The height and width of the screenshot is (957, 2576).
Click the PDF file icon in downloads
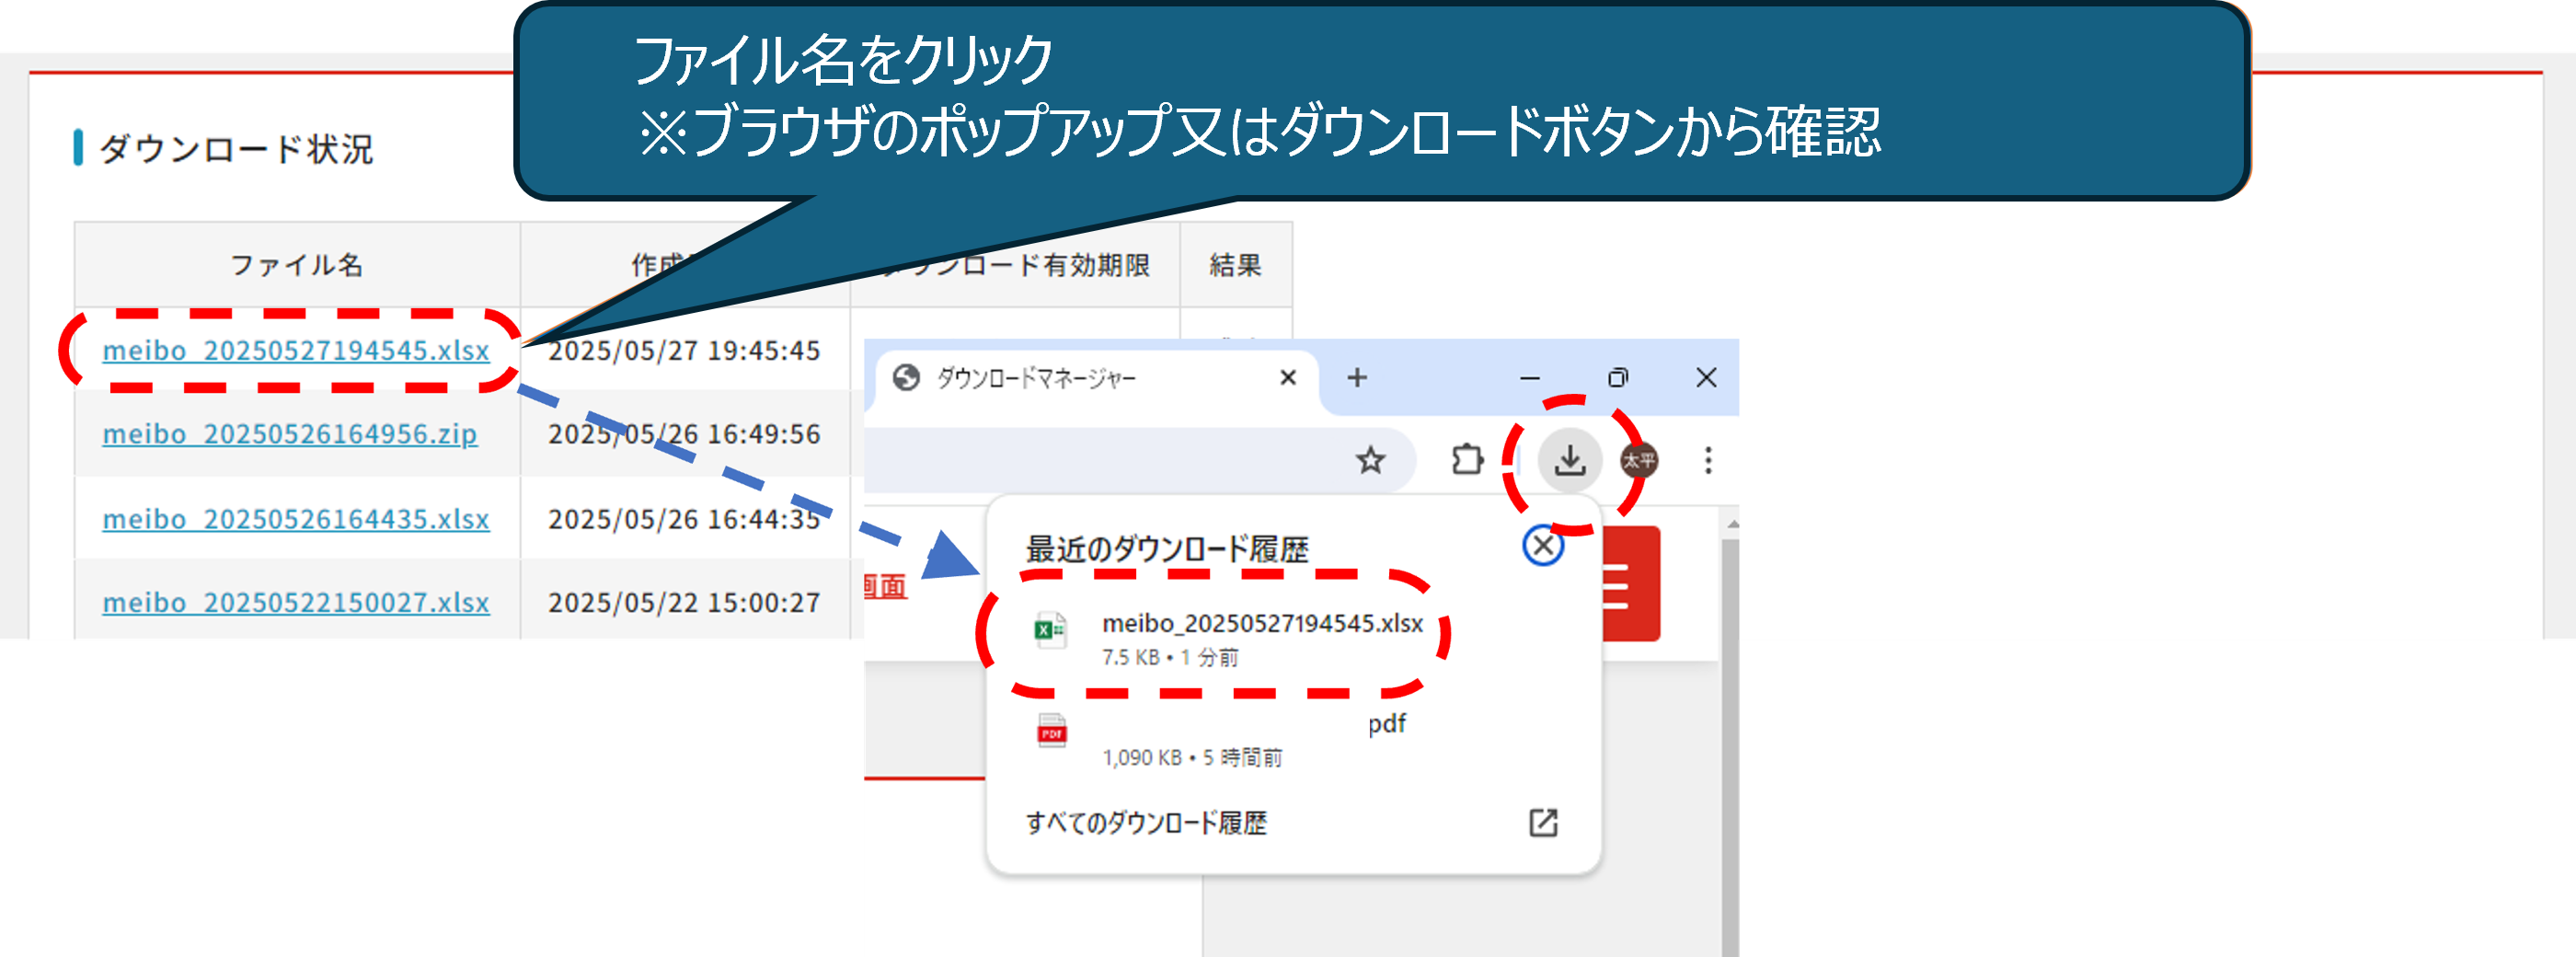pos(1051,732)
